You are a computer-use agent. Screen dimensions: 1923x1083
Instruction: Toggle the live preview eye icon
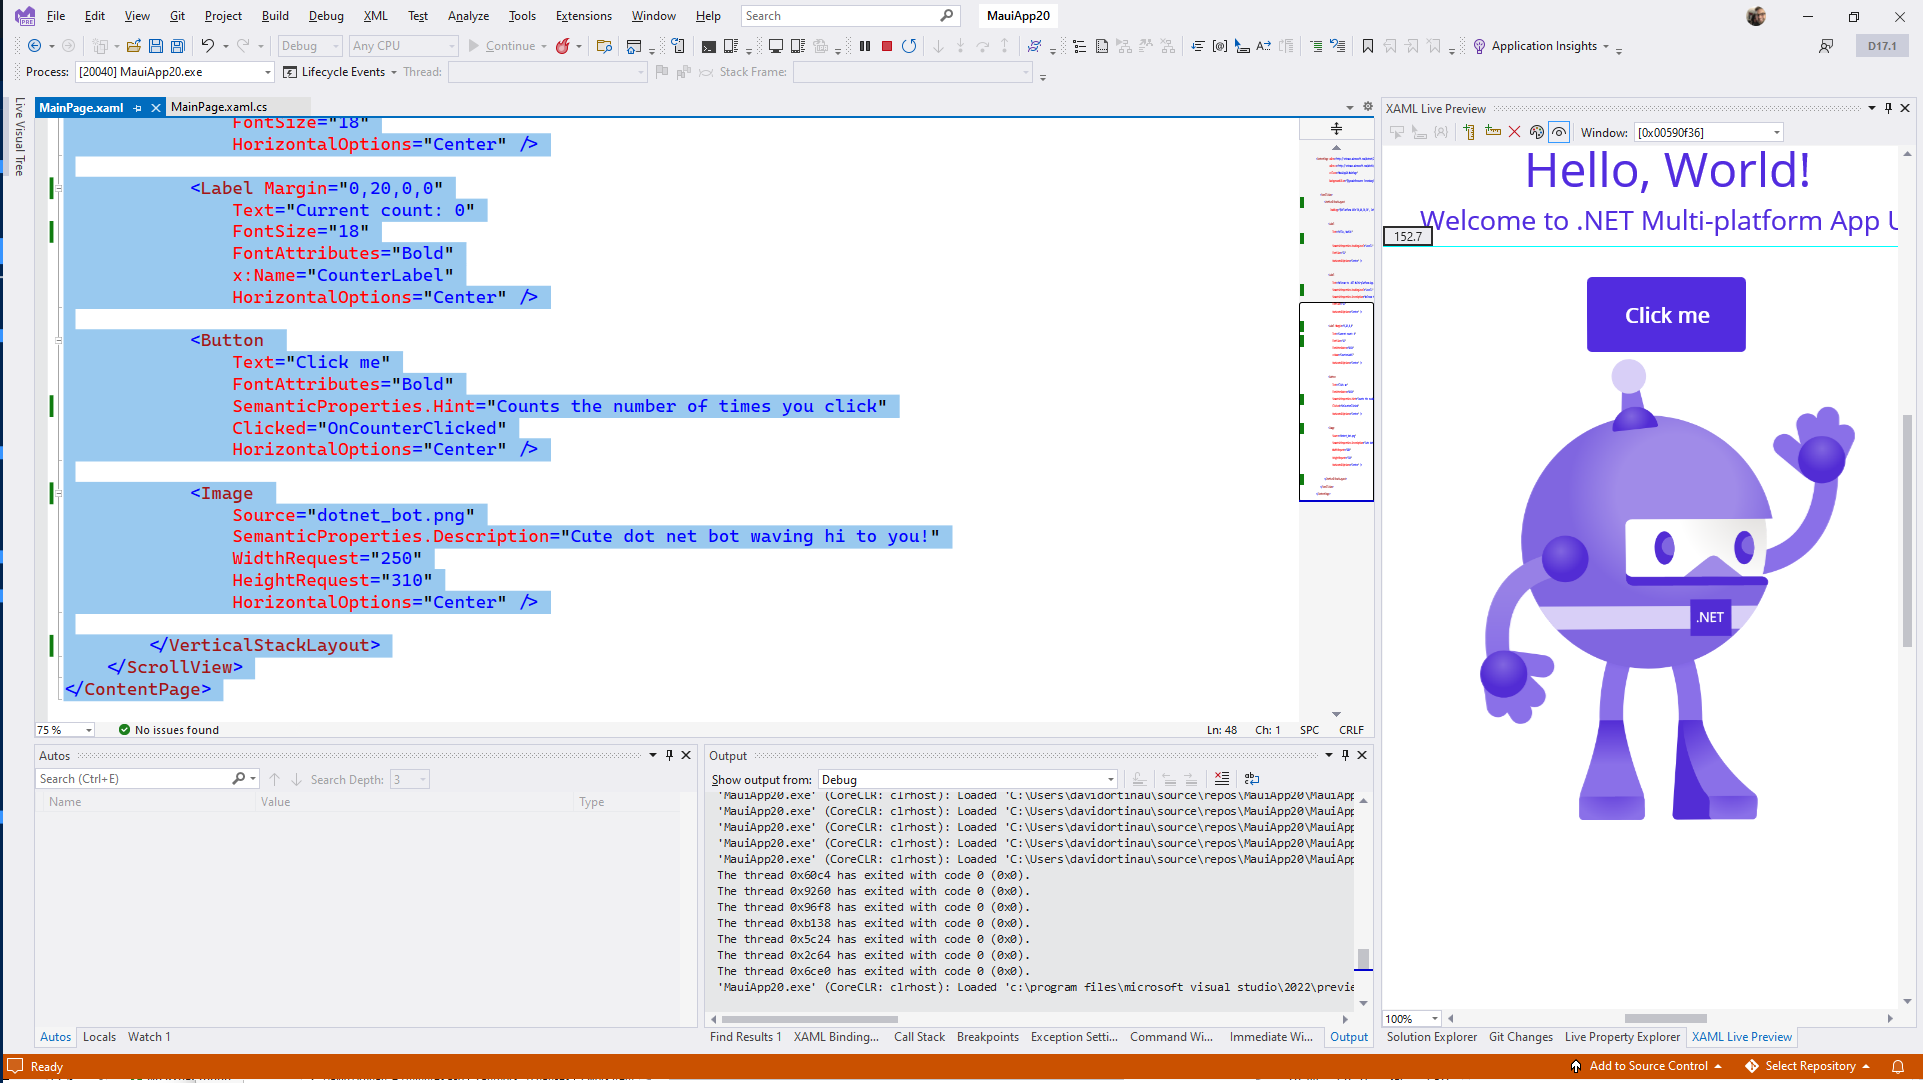[1559, 131]
